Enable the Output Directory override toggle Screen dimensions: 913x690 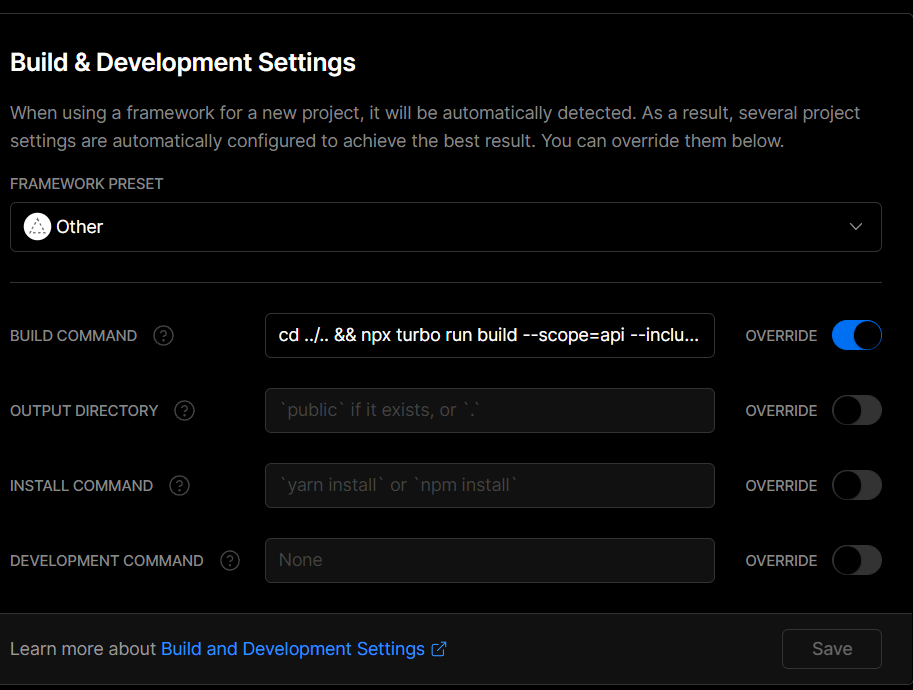pyautogui.click(x=857, y=411)
